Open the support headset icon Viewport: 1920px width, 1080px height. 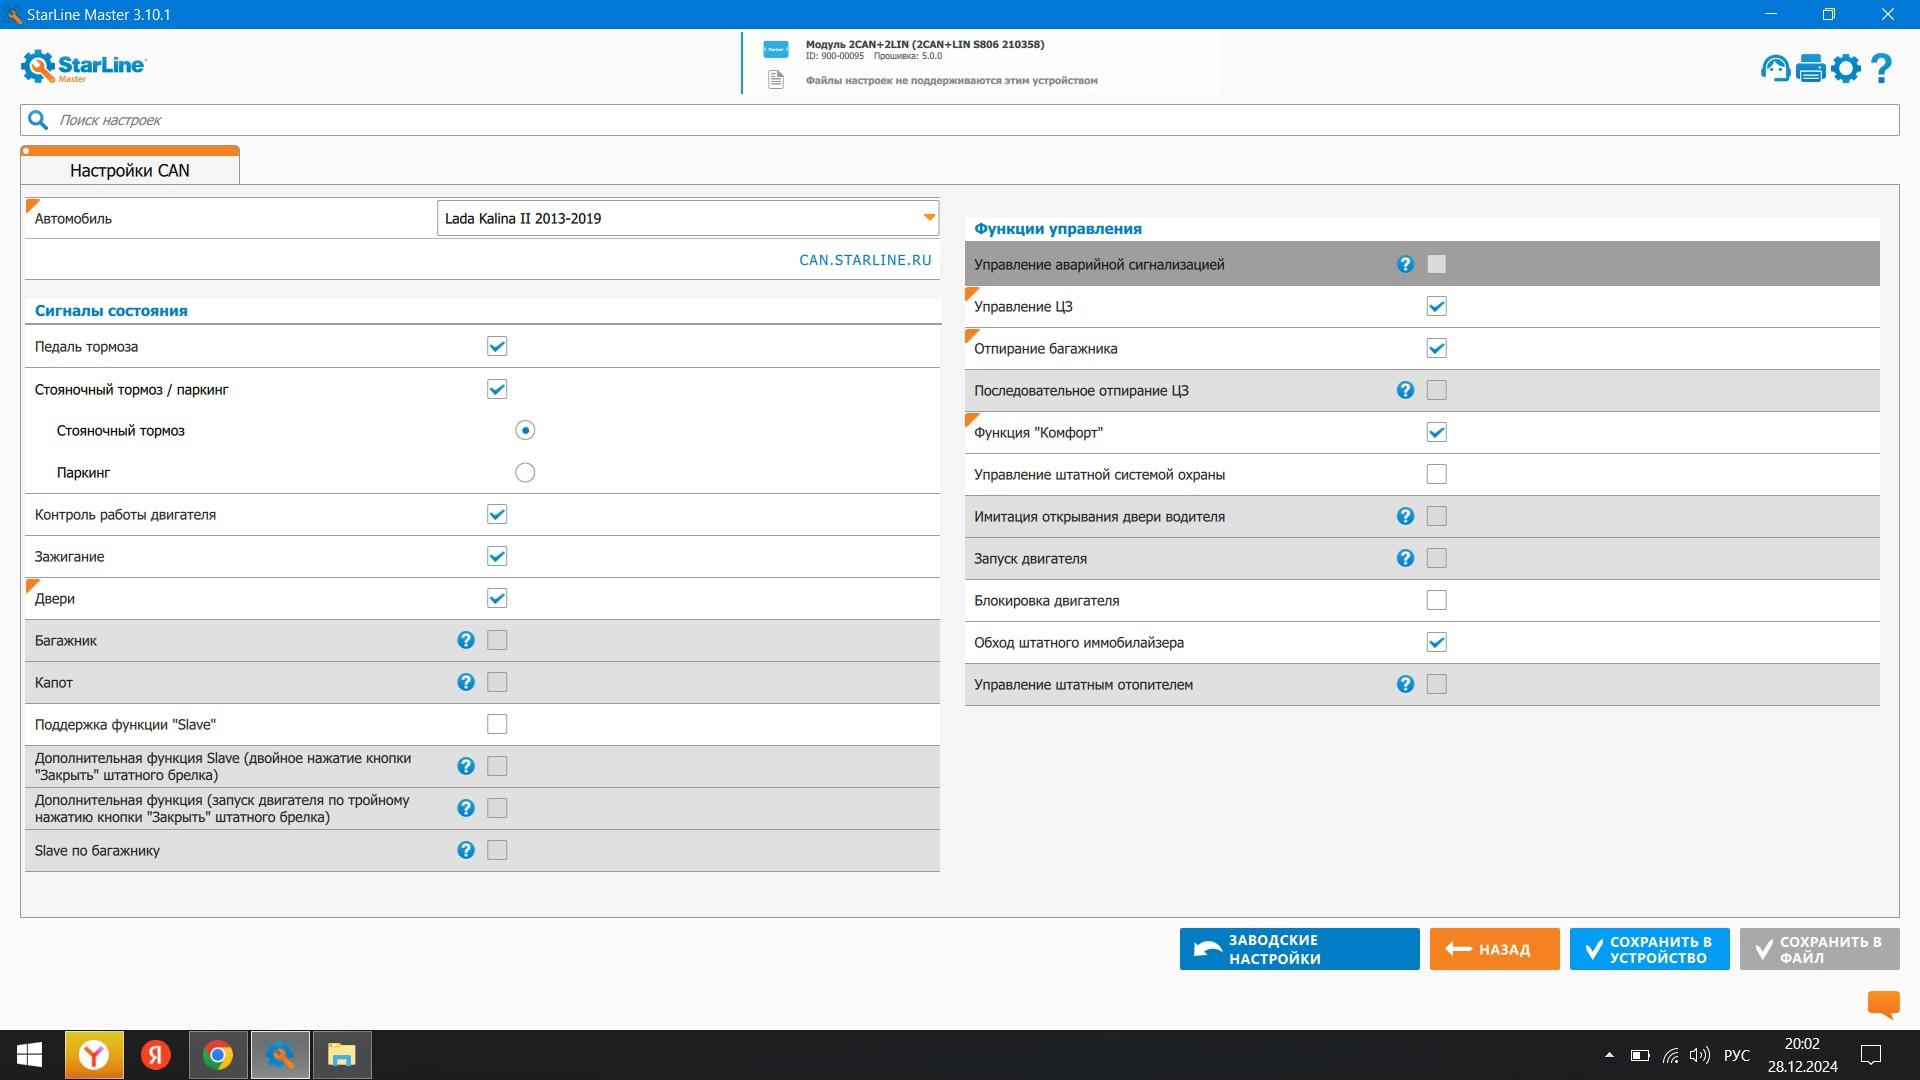tap(1775, 68)
